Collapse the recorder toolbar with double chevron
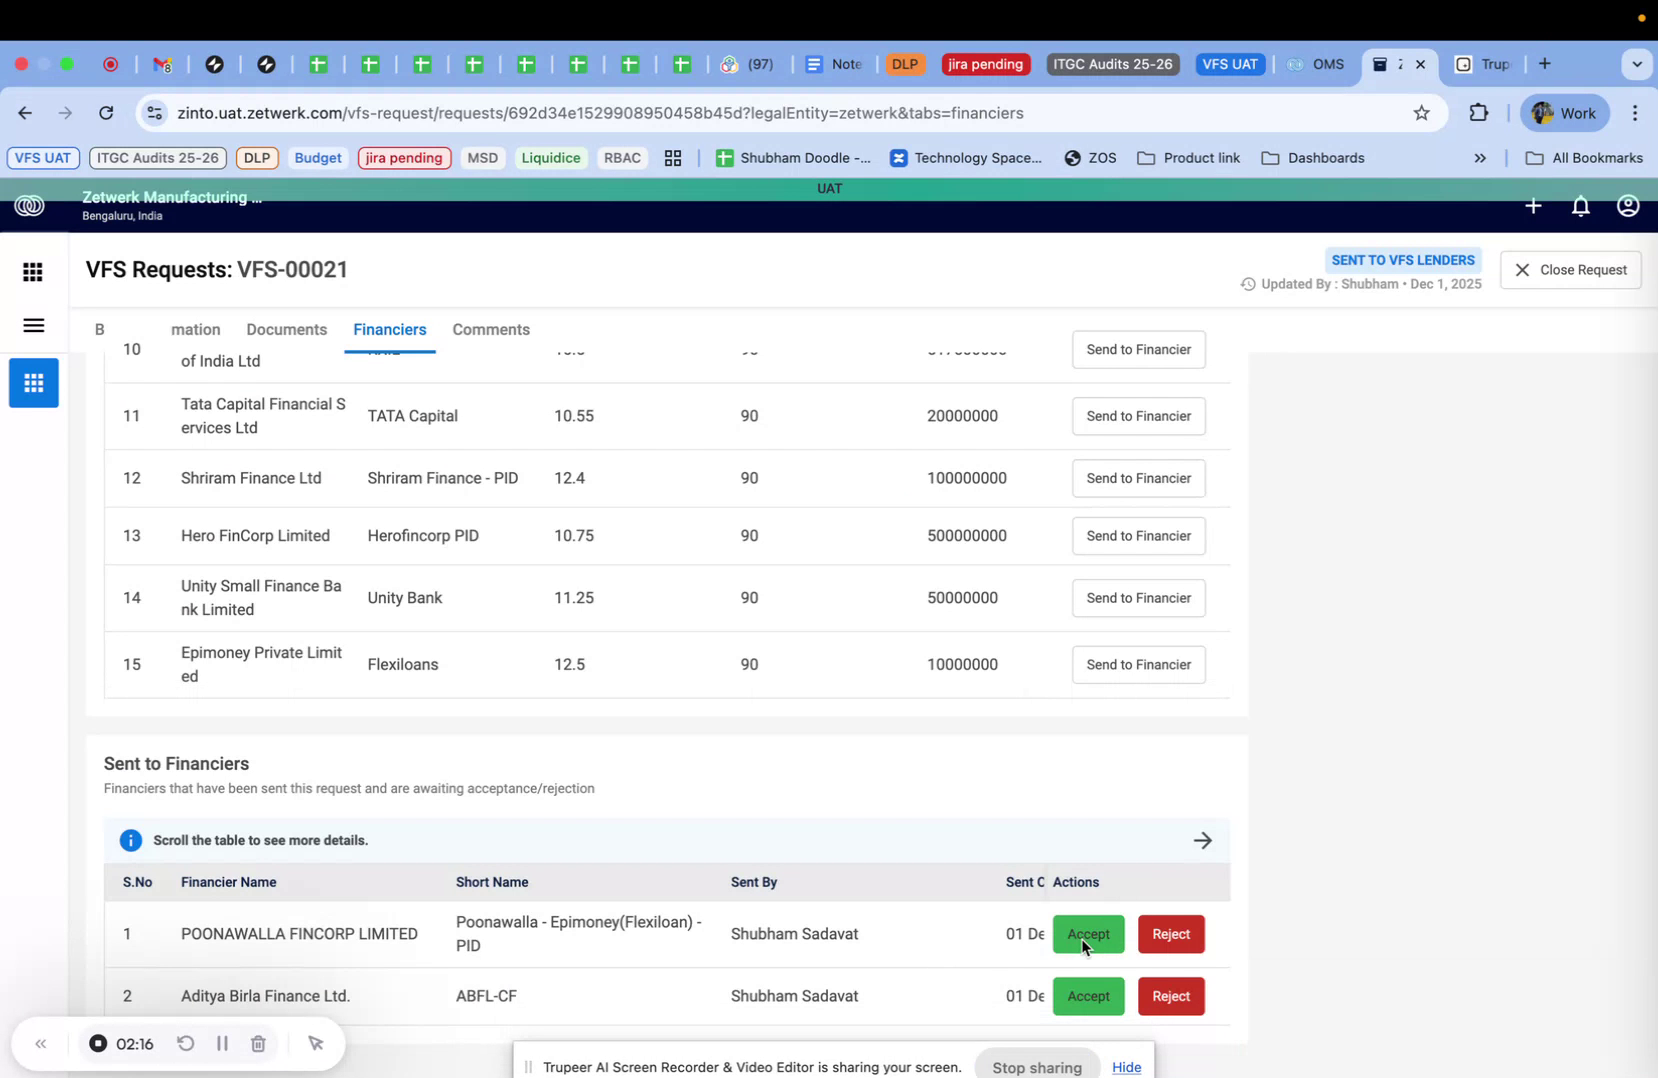This screenshot has width=1658, height=1078. click(x=41, y=1043)
